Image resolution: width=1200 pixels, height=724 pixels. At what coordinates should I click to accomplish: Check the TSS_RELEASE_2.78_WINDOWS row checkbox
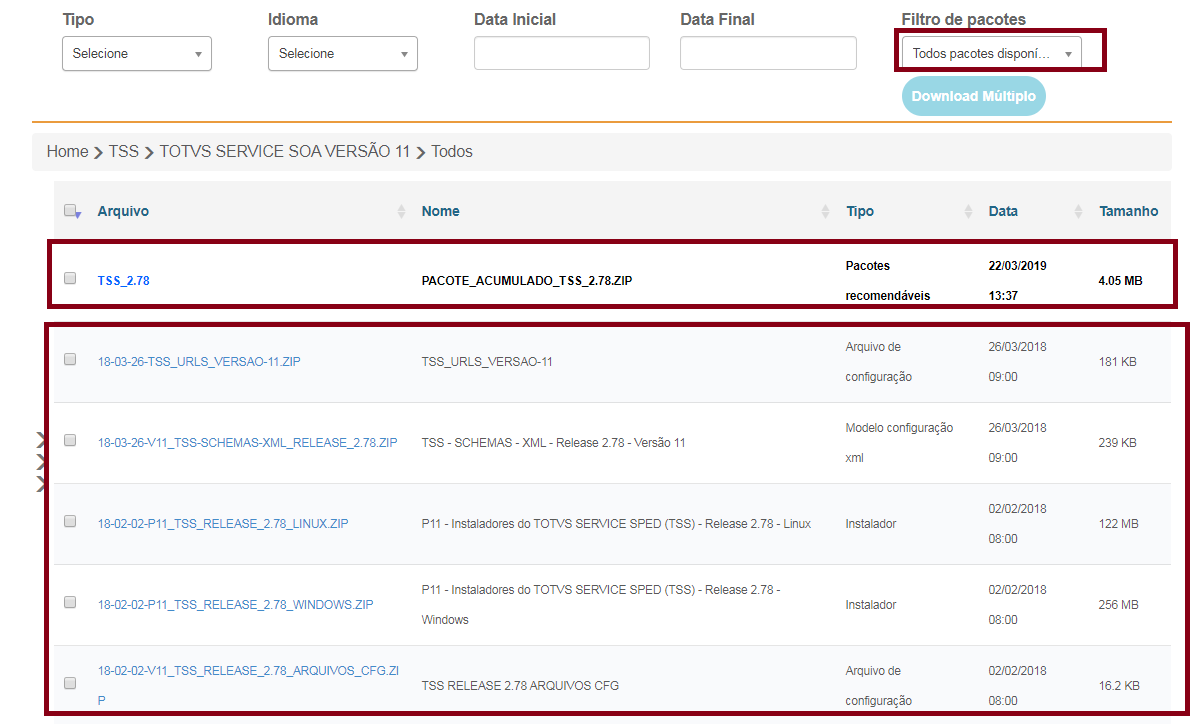[x=70, y=602]
